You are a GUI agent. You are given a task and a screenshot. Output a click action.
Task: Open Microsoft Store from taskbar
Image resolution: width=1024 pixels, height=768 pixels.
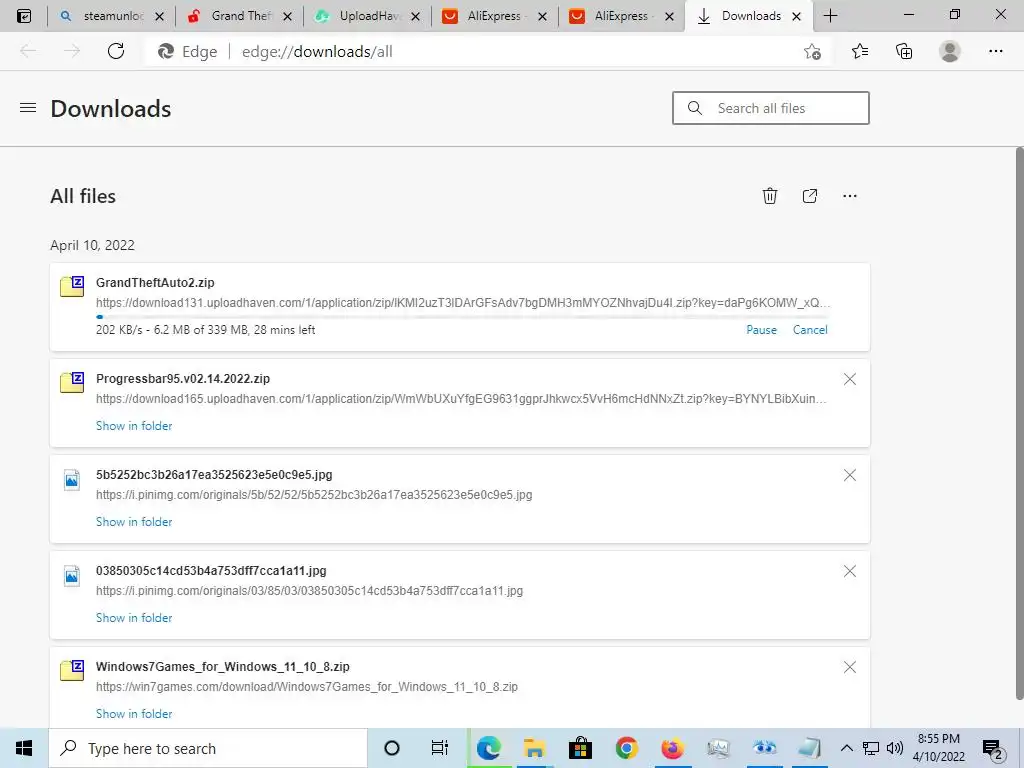tap(580, 748)
